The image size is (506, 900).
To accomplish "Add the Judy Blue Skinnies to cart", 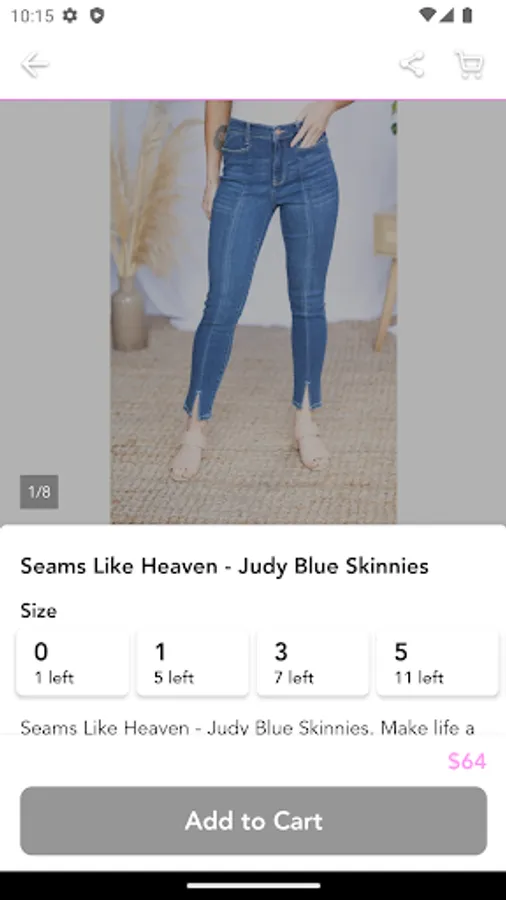I will click(x=254, y=820).
